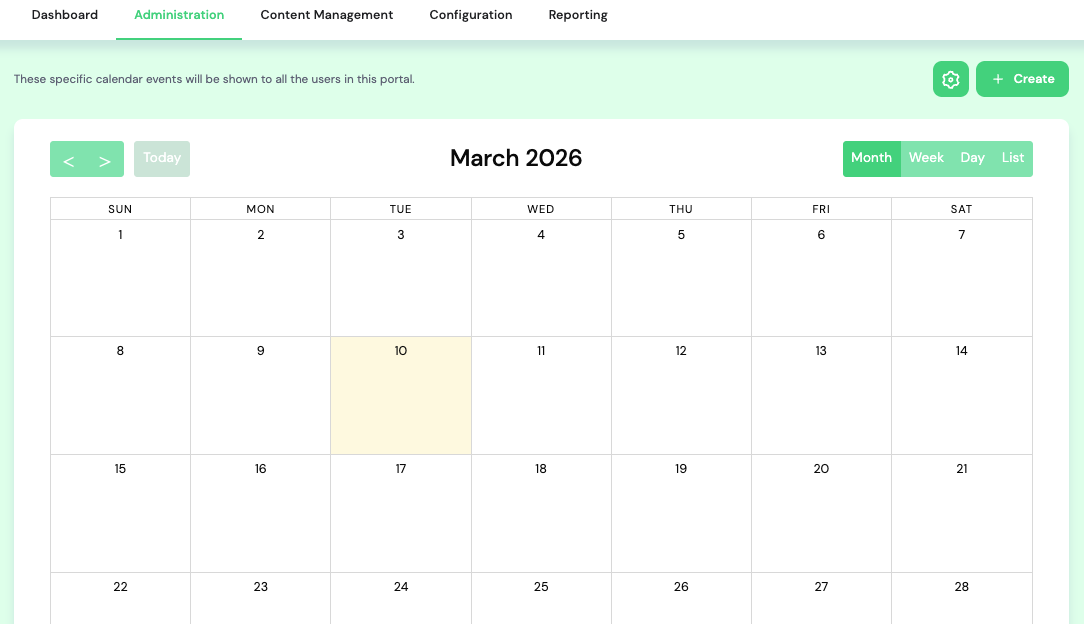Click the date number 12
Screen dimensions: 1084x624
pyautogui.click(x=681, y=351)
